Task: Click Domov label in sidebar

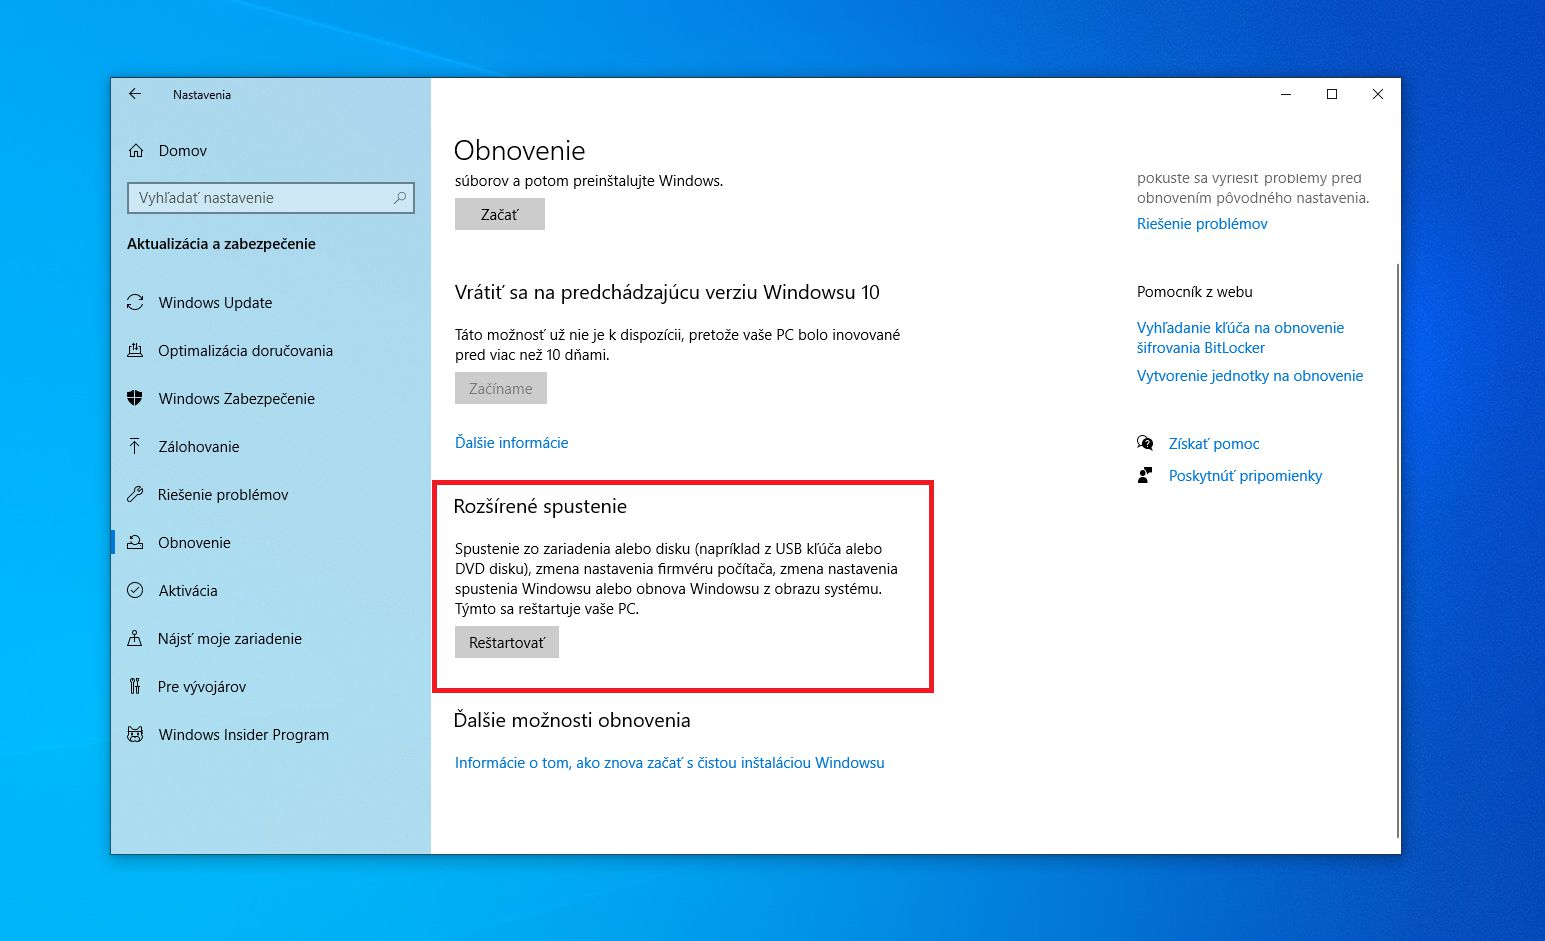Action: click(x=183, y=151)
